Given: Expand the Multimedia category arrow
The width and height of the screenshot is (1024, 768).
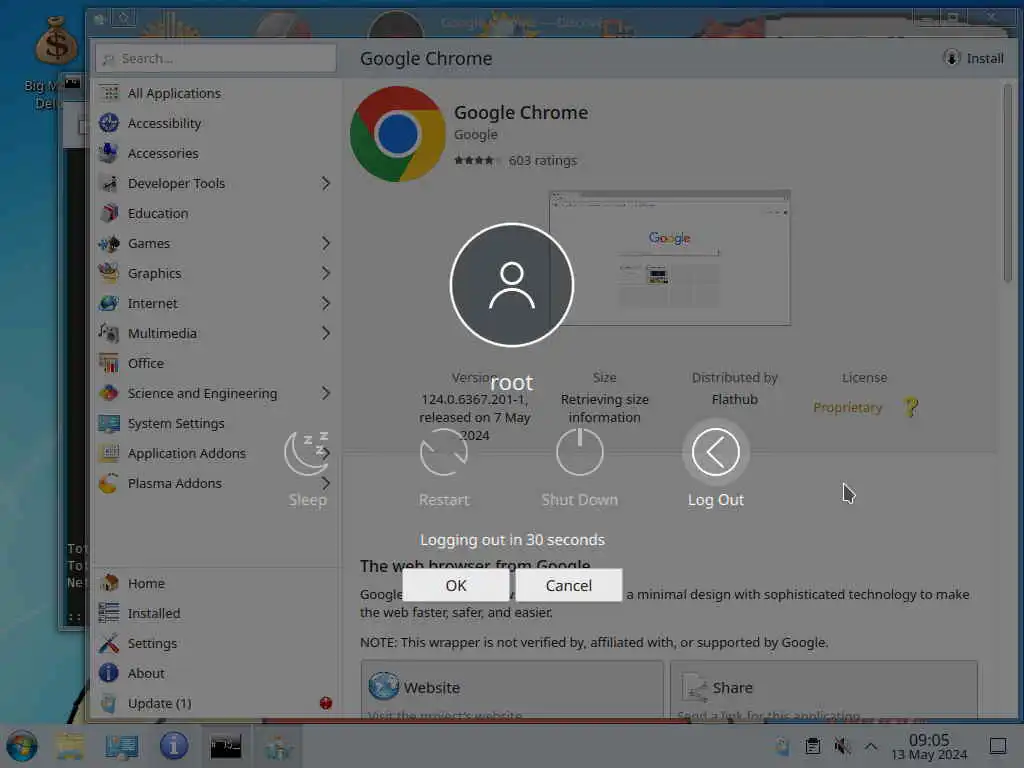Looking at the screenshot, I should tap(325, 334).
